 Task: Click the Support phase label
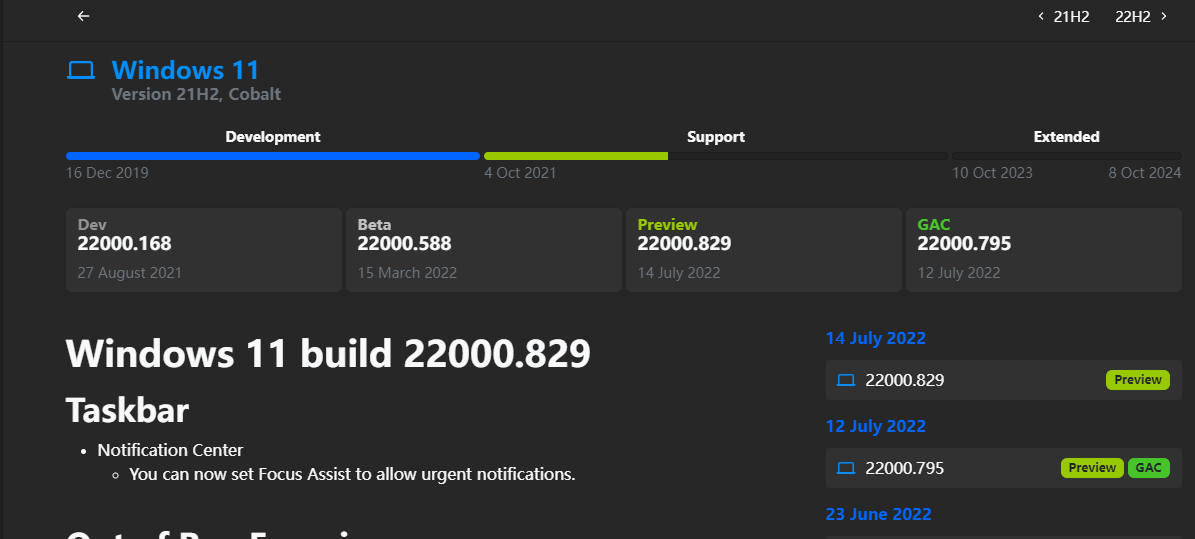pyautogui.click(x=716, y=137)
